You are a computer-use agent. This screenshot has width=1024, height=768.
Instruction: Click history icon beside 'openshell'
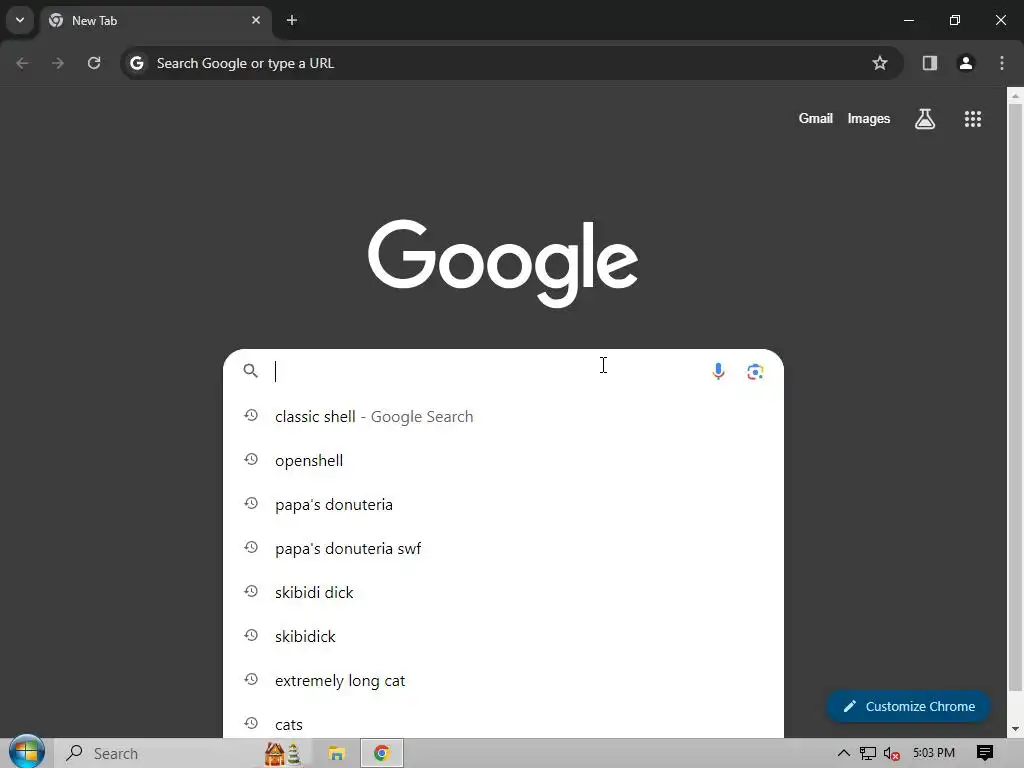(x=251, y=460)
